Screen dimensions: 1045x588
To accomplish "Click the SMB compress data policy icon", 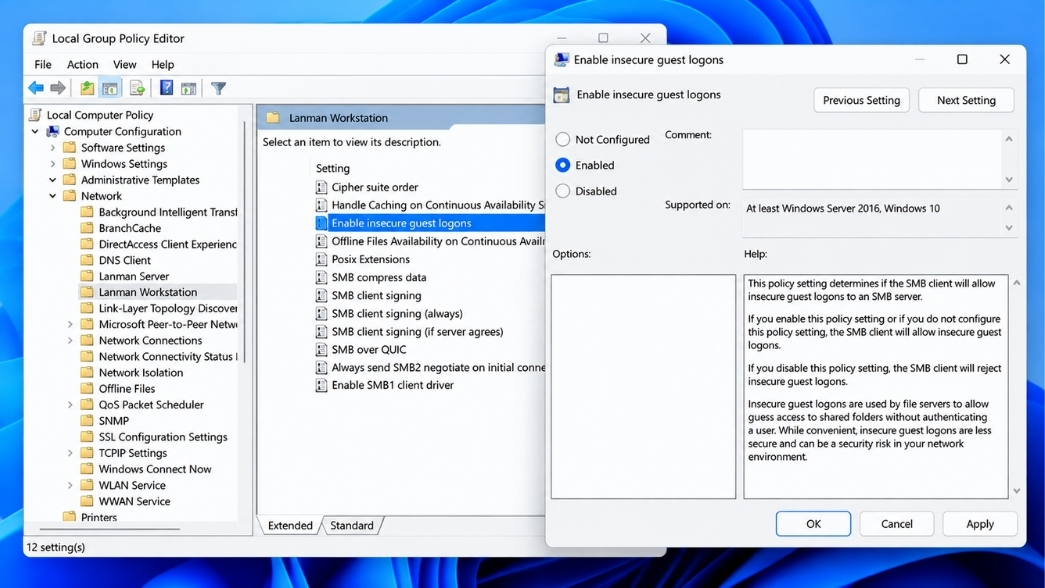I will click(x=321, y=277).
